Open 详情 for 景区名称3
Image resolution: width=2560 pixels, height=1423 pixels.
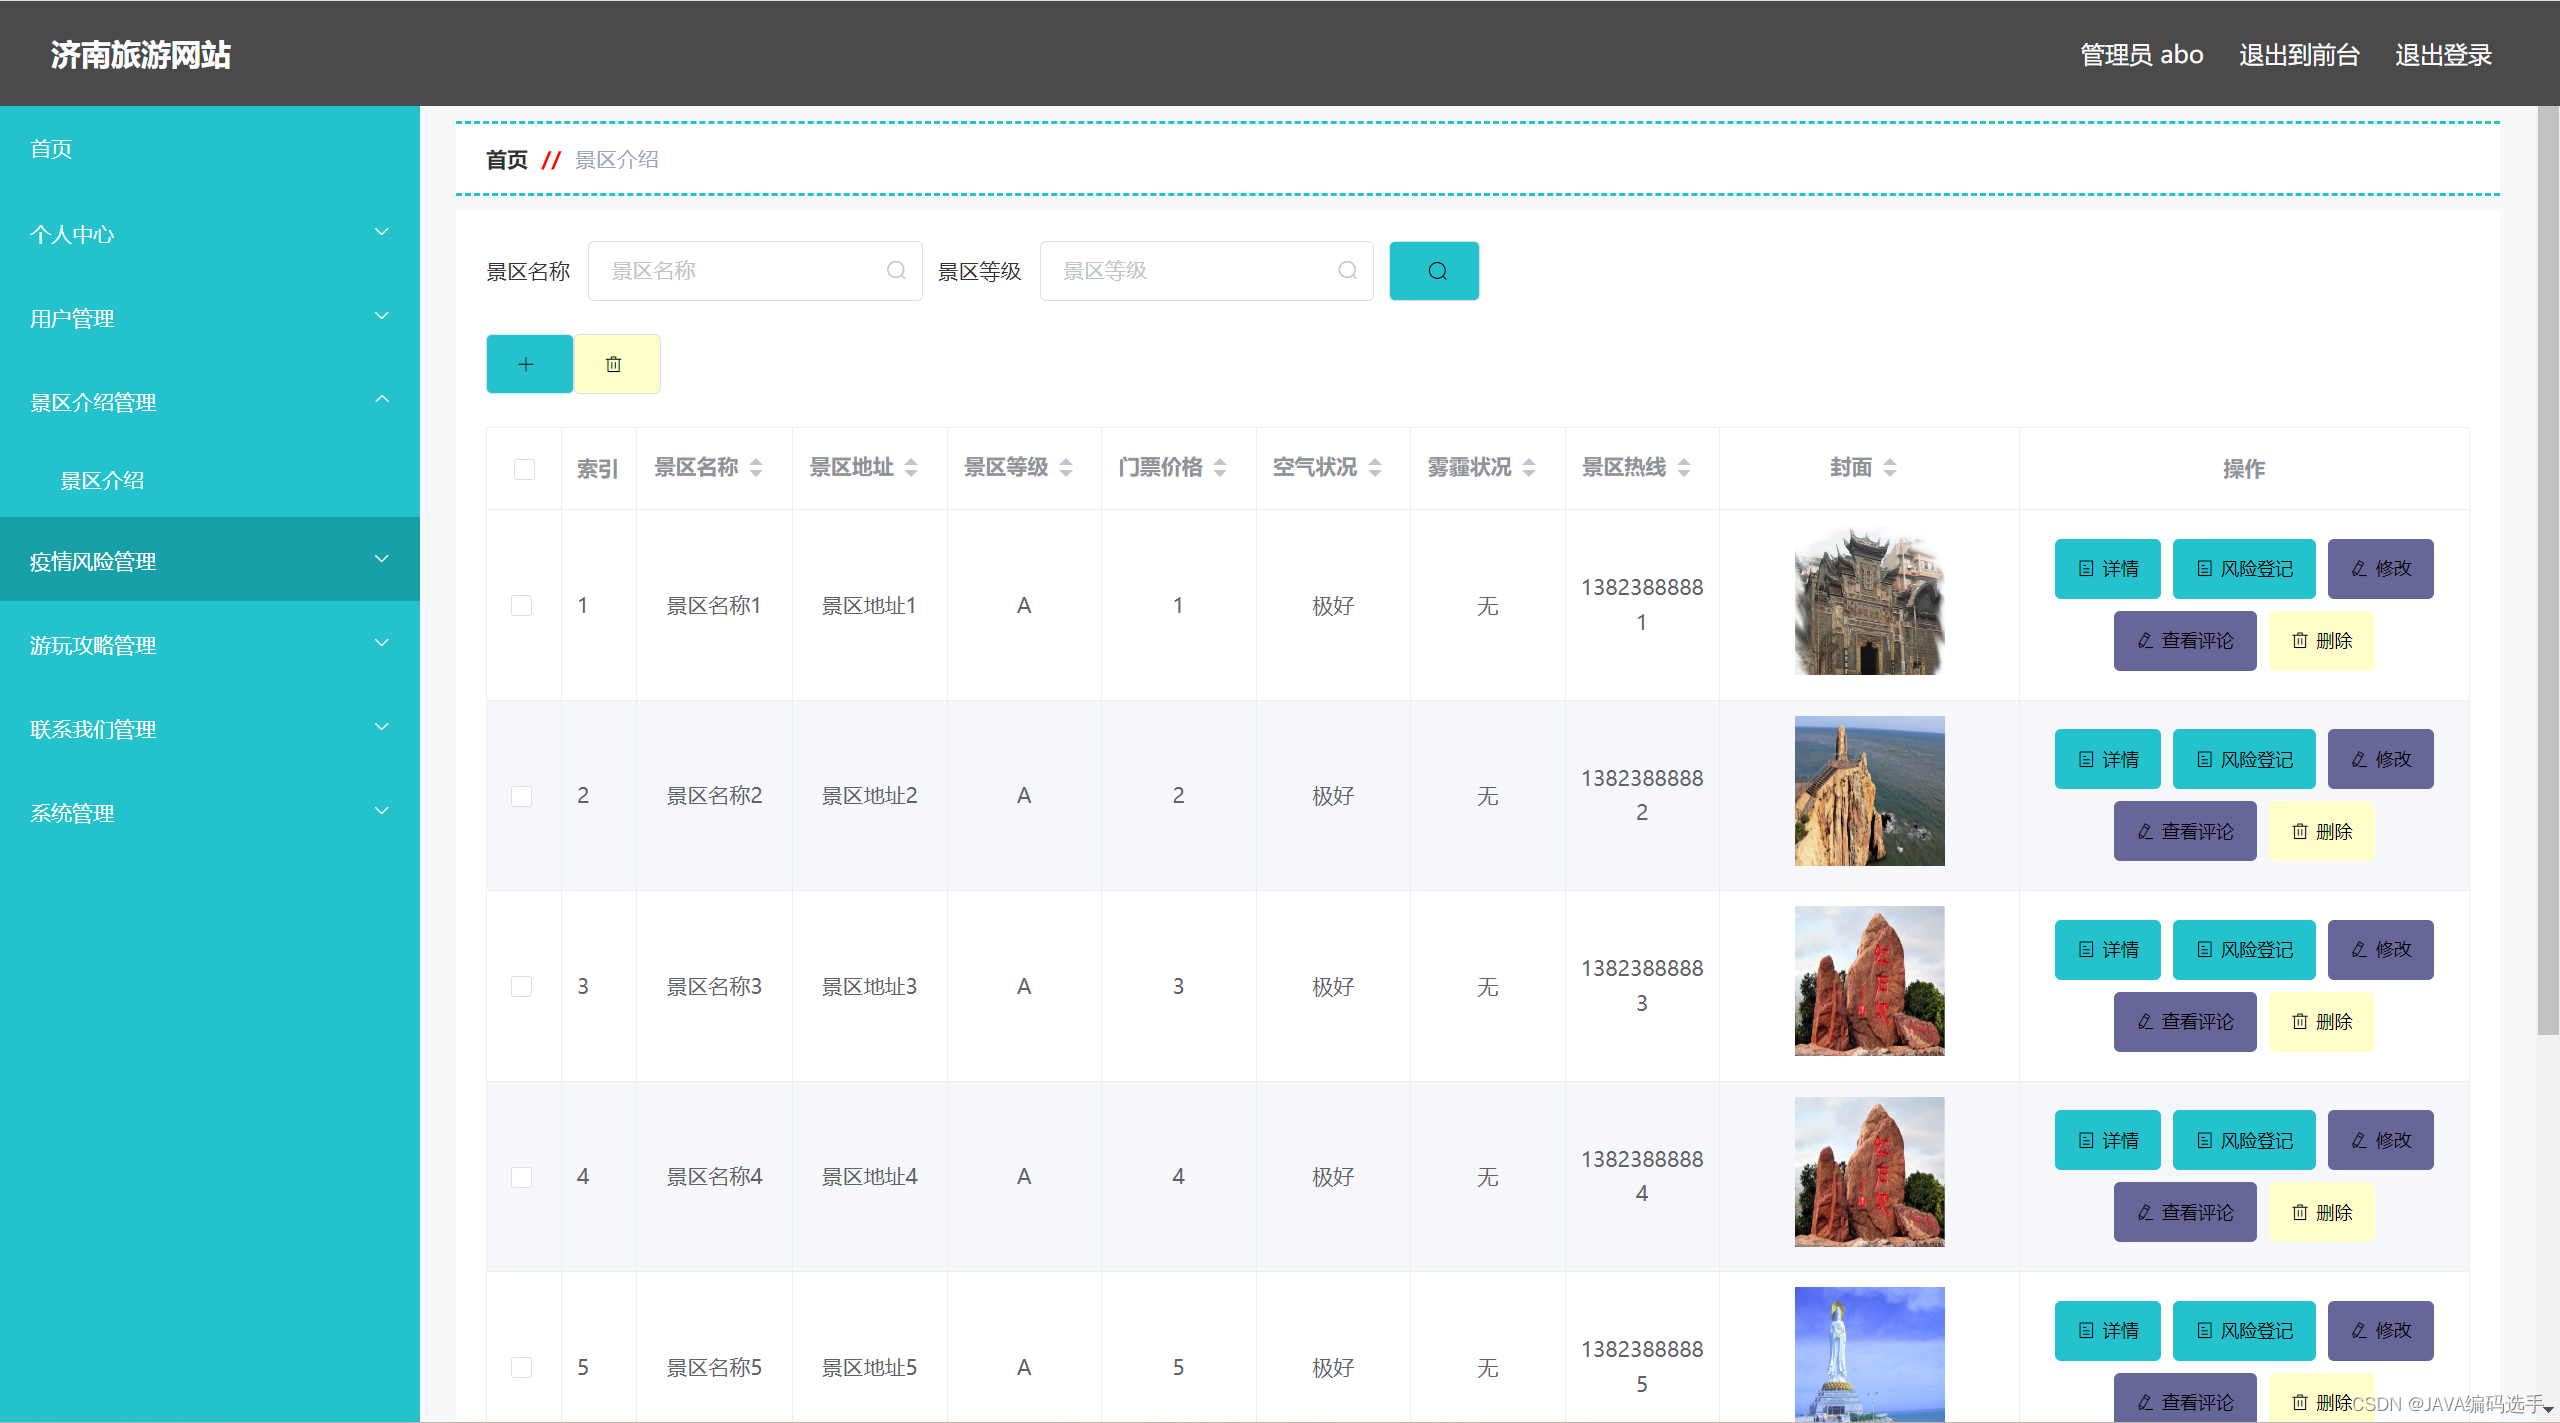coord(2107,950)
